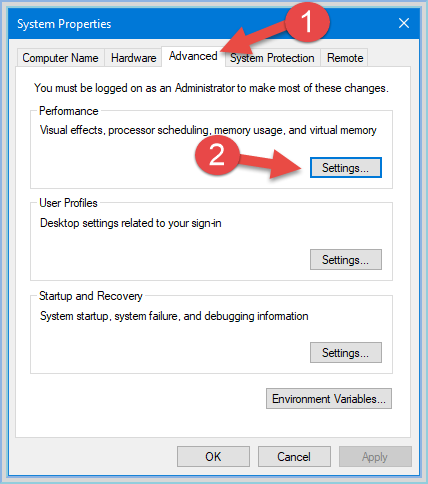Image resolution: width=428 pixels, height=484 pixels.
Task: Open Performance Settings button
Action: click(x=346, y=167)
